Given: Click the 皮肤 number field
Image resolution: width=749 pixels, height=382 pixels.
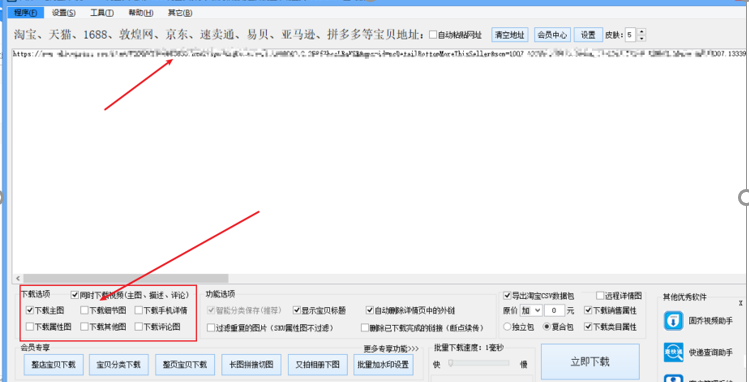Looking at the screenshot, I should point(631,35).
